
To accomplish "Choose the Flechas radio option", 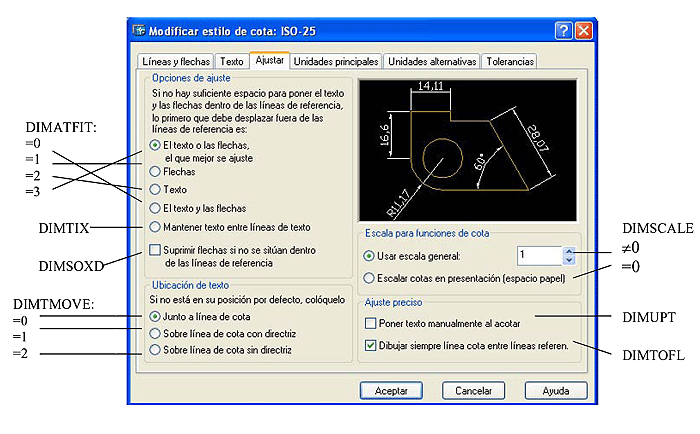I will [155, 171].
